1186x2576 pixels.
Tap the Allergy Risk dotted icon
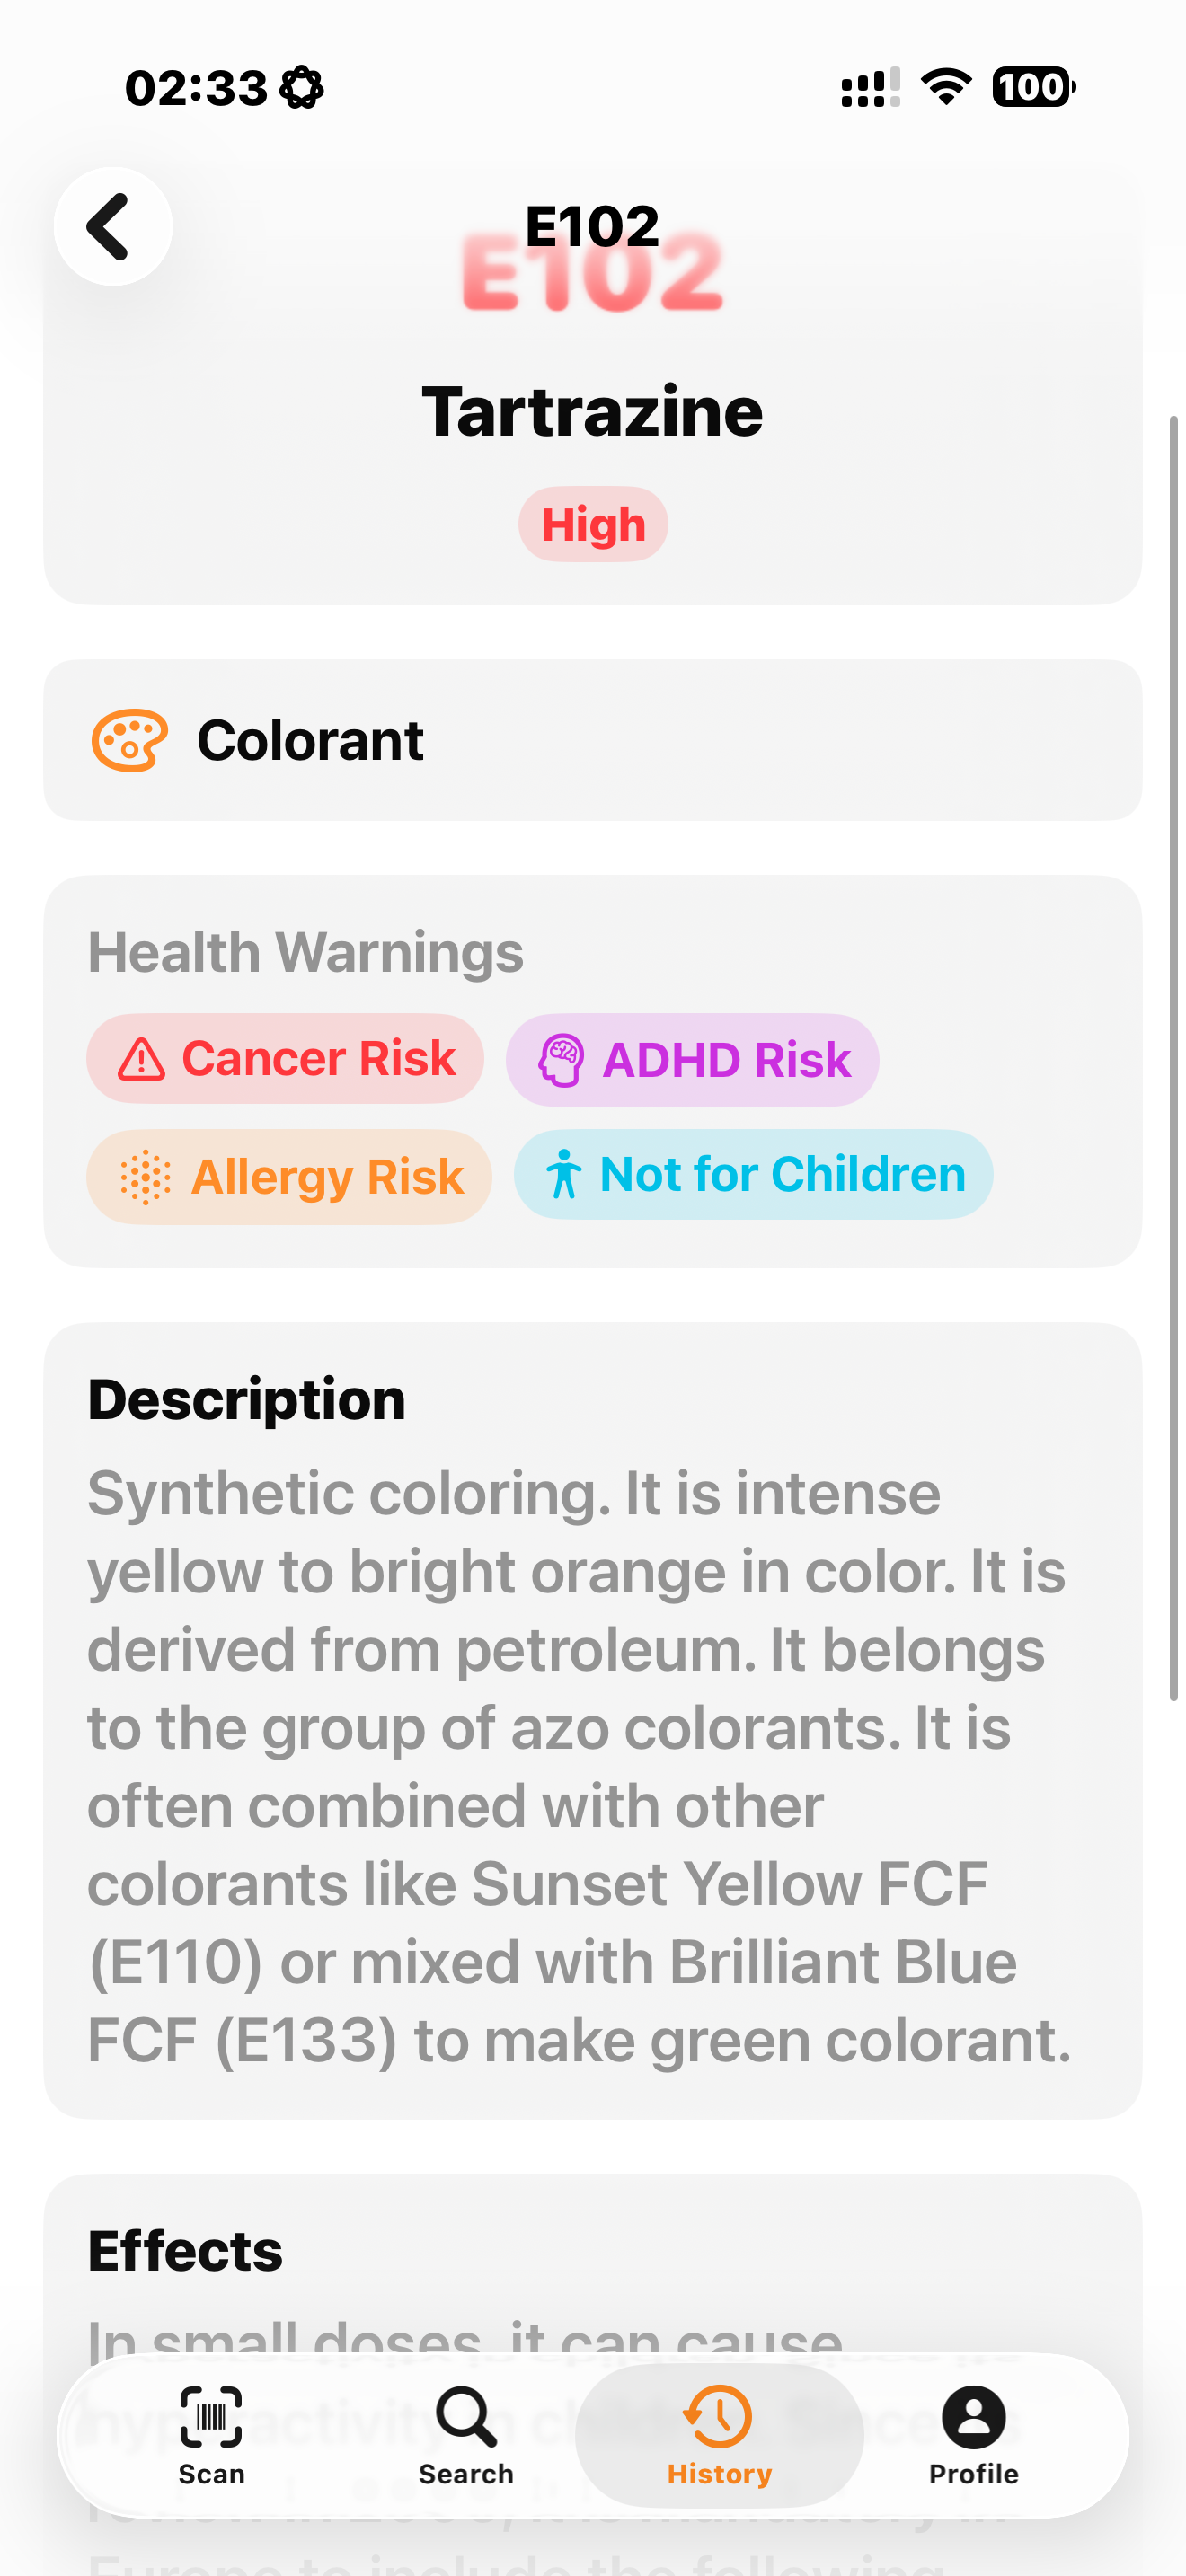pyautogui.click(x=146, y=1177)
